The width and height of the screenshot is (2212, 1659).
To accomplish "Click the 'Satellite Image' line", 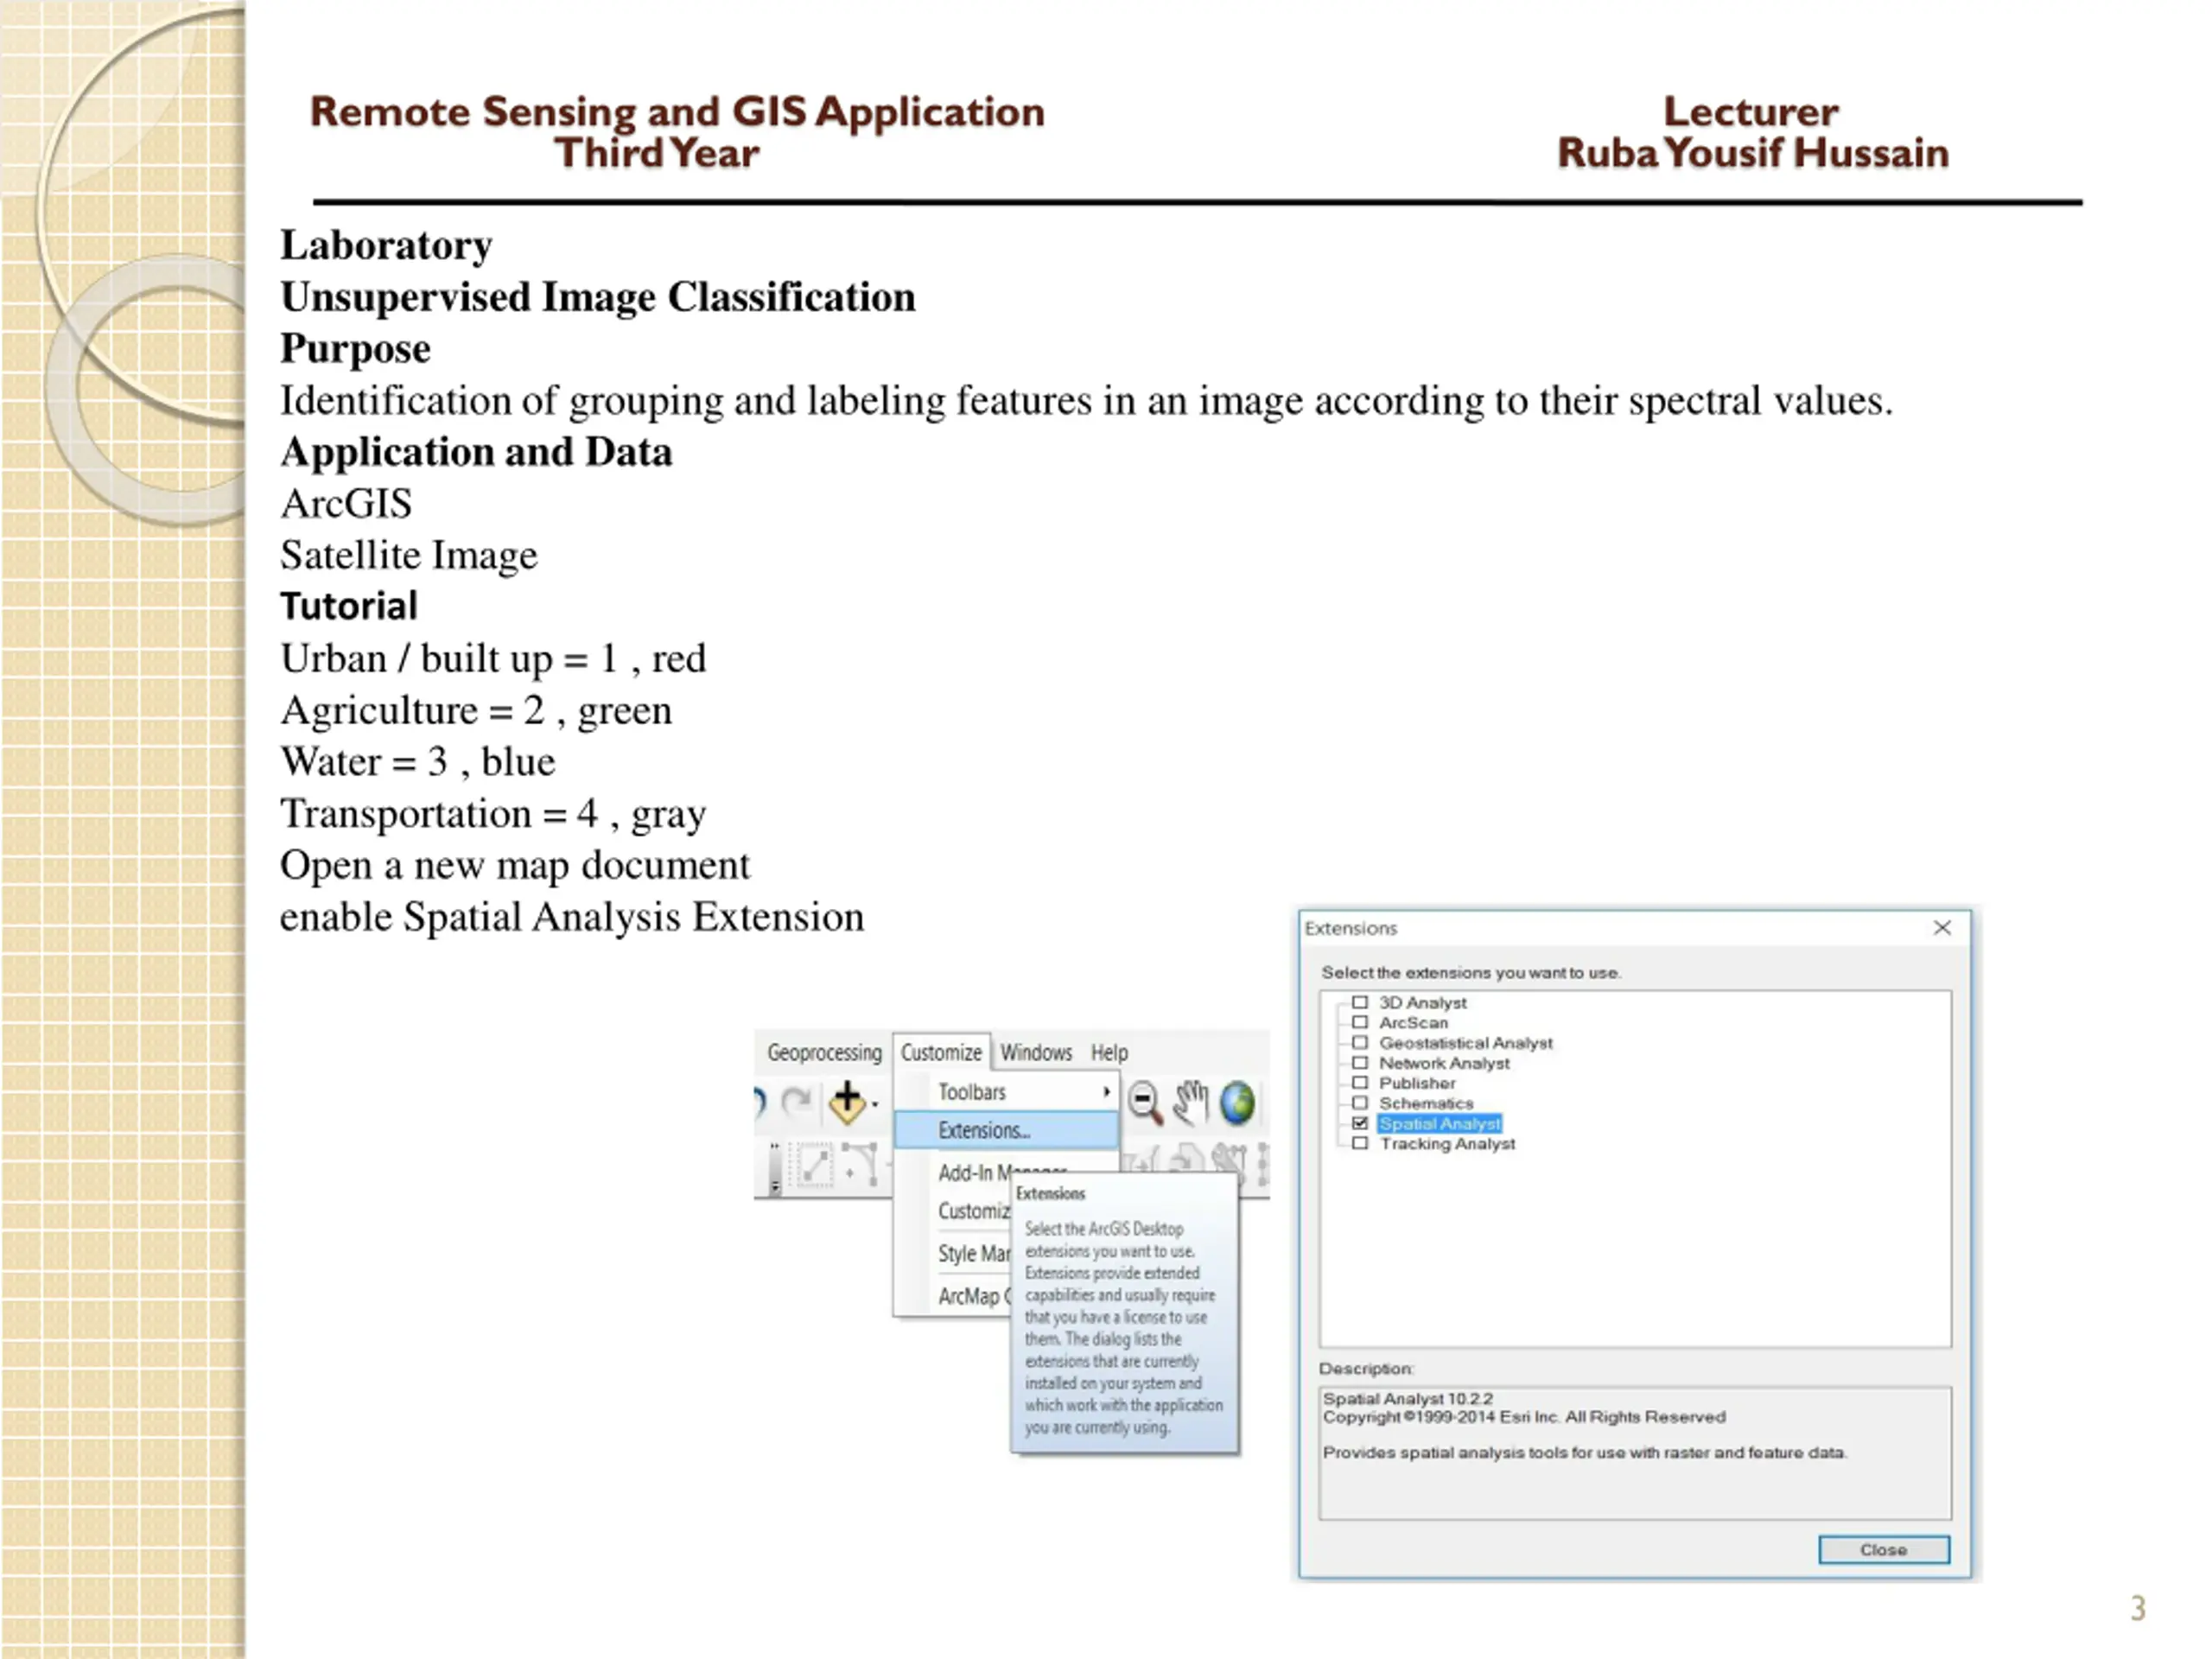I will point(408,555).
